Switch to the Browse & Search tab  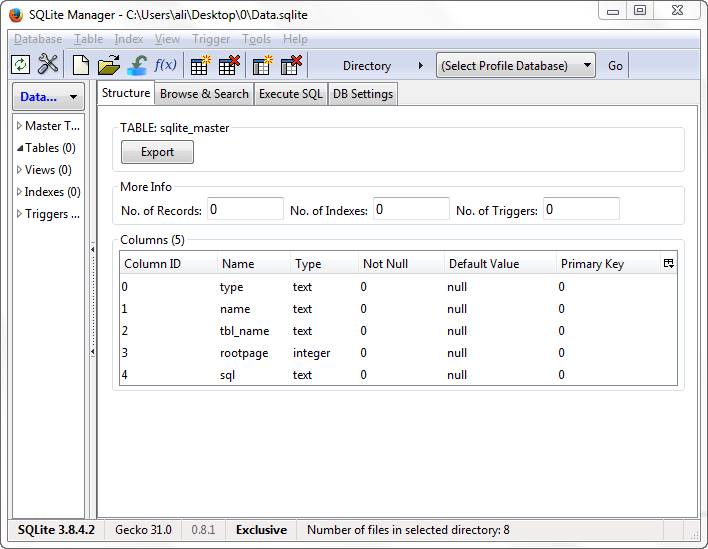tap(204, 94)
